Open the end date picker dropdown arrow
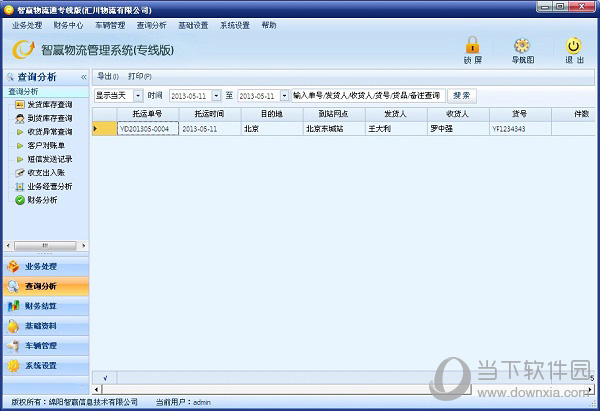This screenshot has width=600, height=411. click(x=284, y=96)
